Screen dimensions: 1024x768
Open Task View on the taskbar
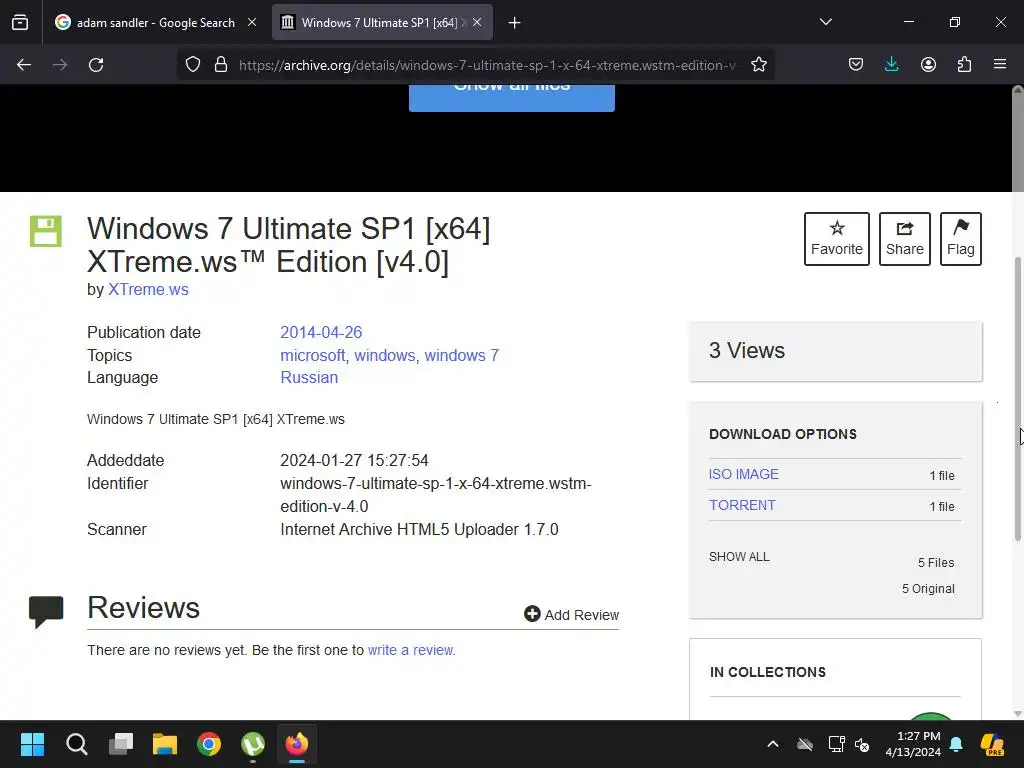(121, 744)
